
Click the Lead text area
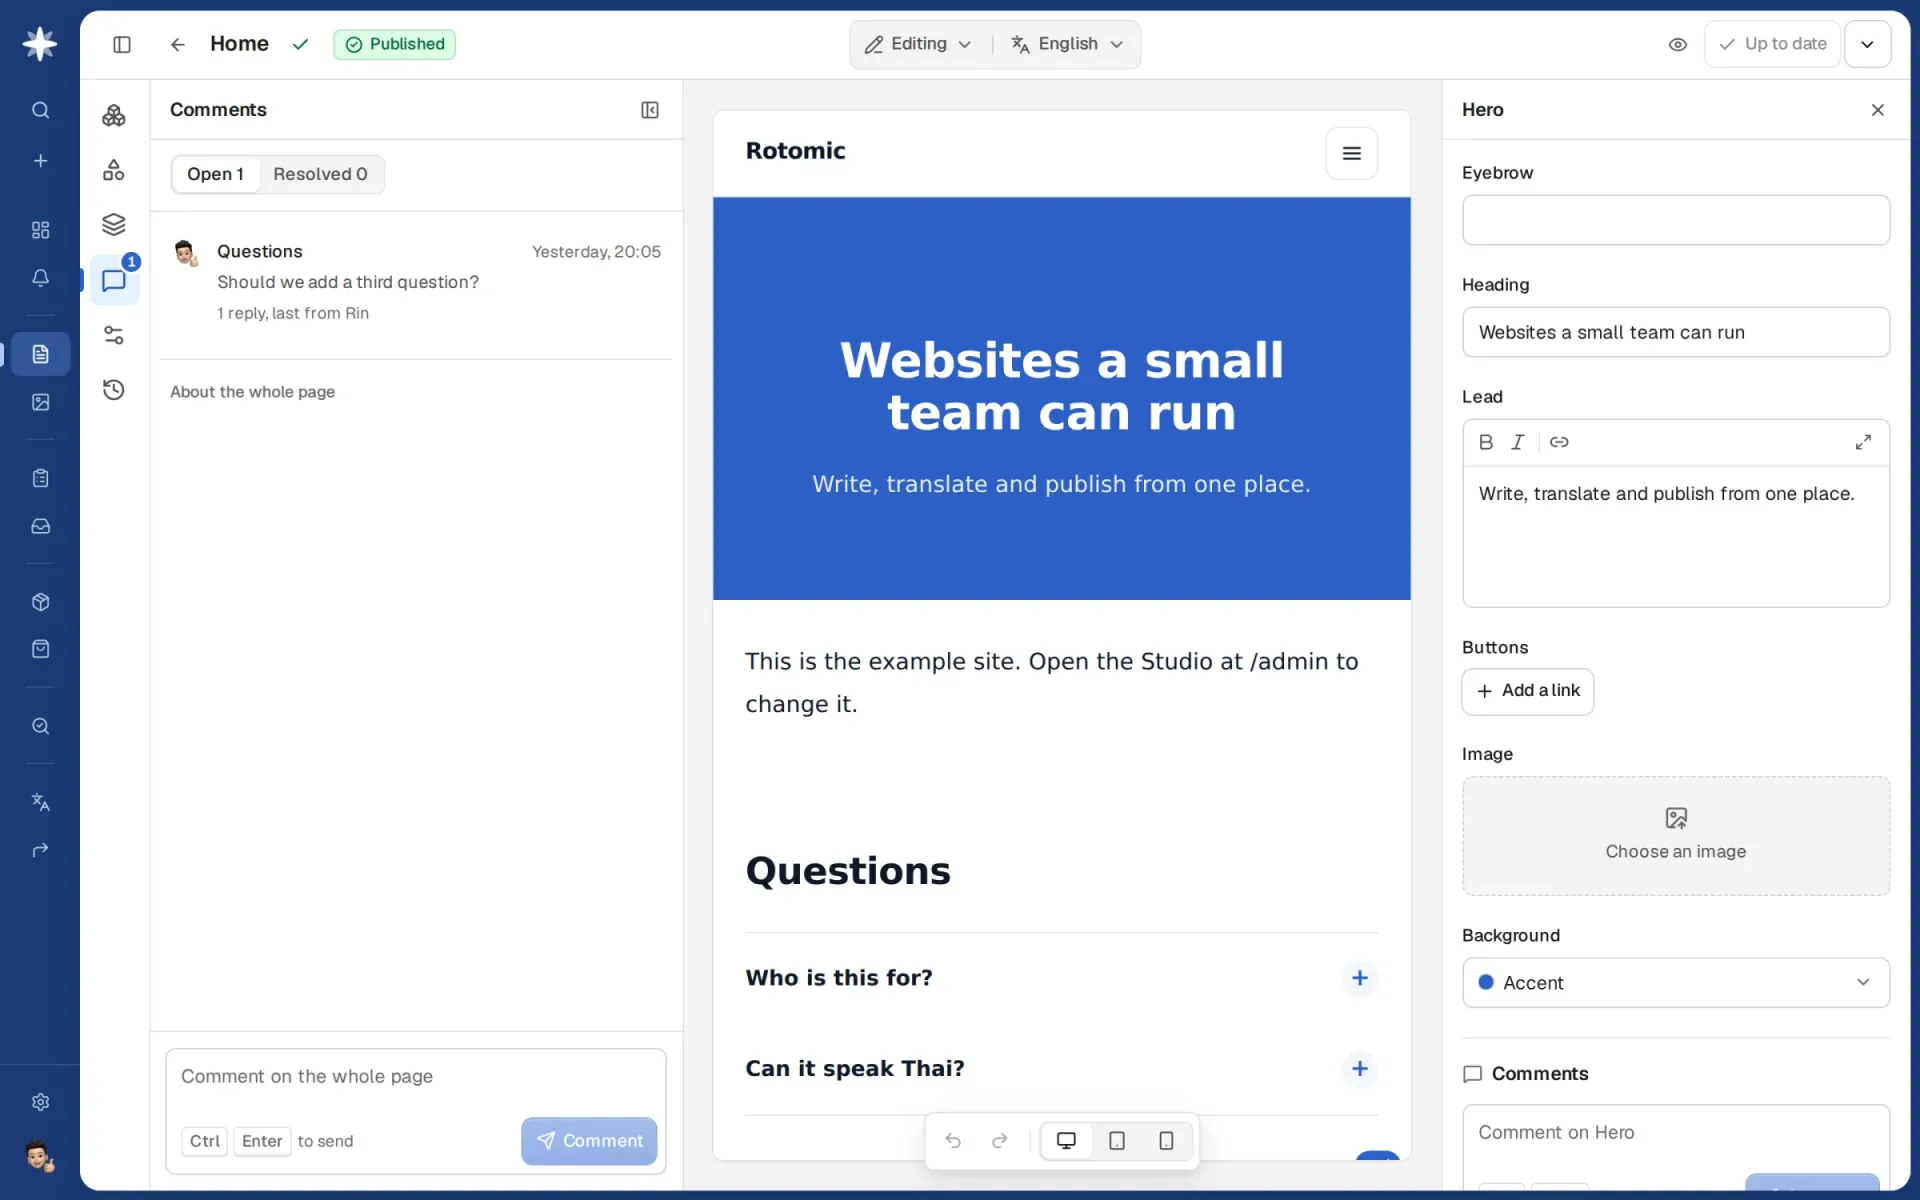click(1676, 536)
